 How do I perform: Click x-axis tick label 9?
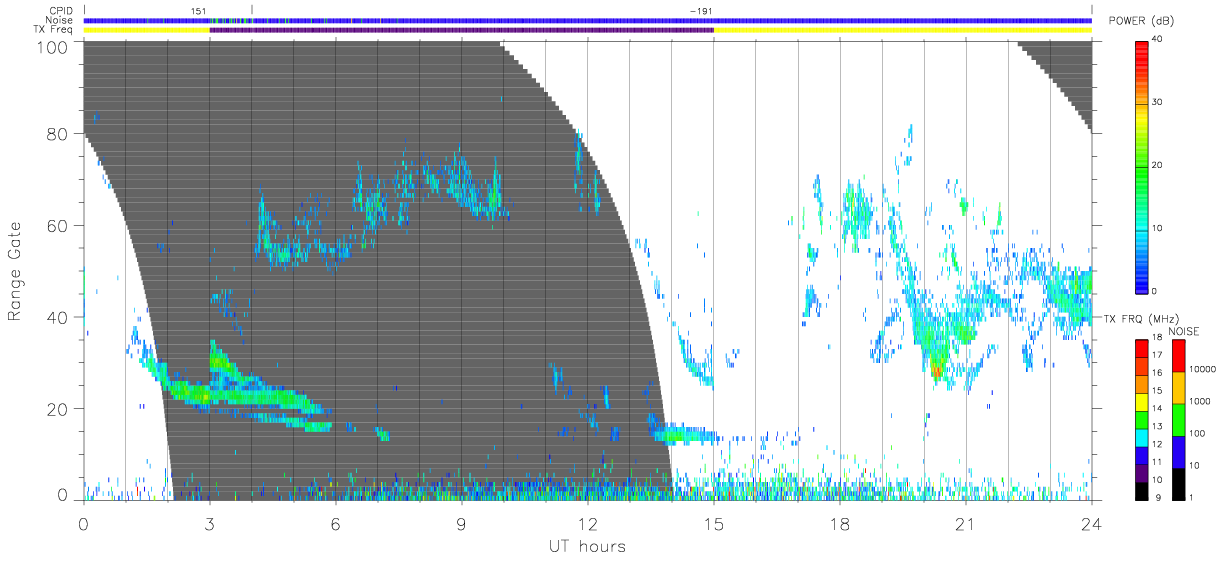tap(461, 524)
